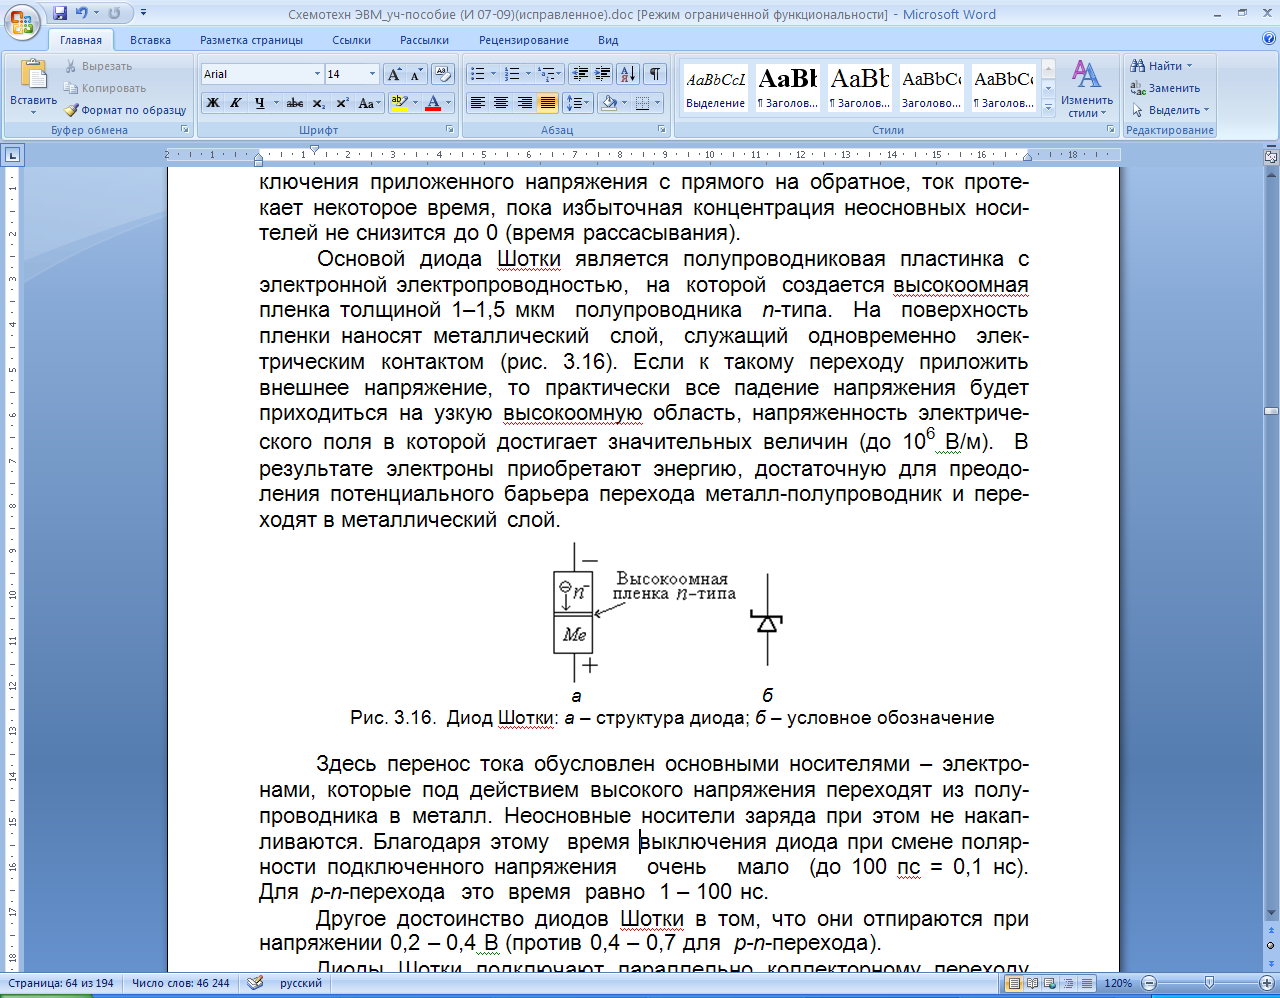This screenshot has height=998, width=1280.
Task: Toggle show paragraph marks (¶)
Action: 654,74
